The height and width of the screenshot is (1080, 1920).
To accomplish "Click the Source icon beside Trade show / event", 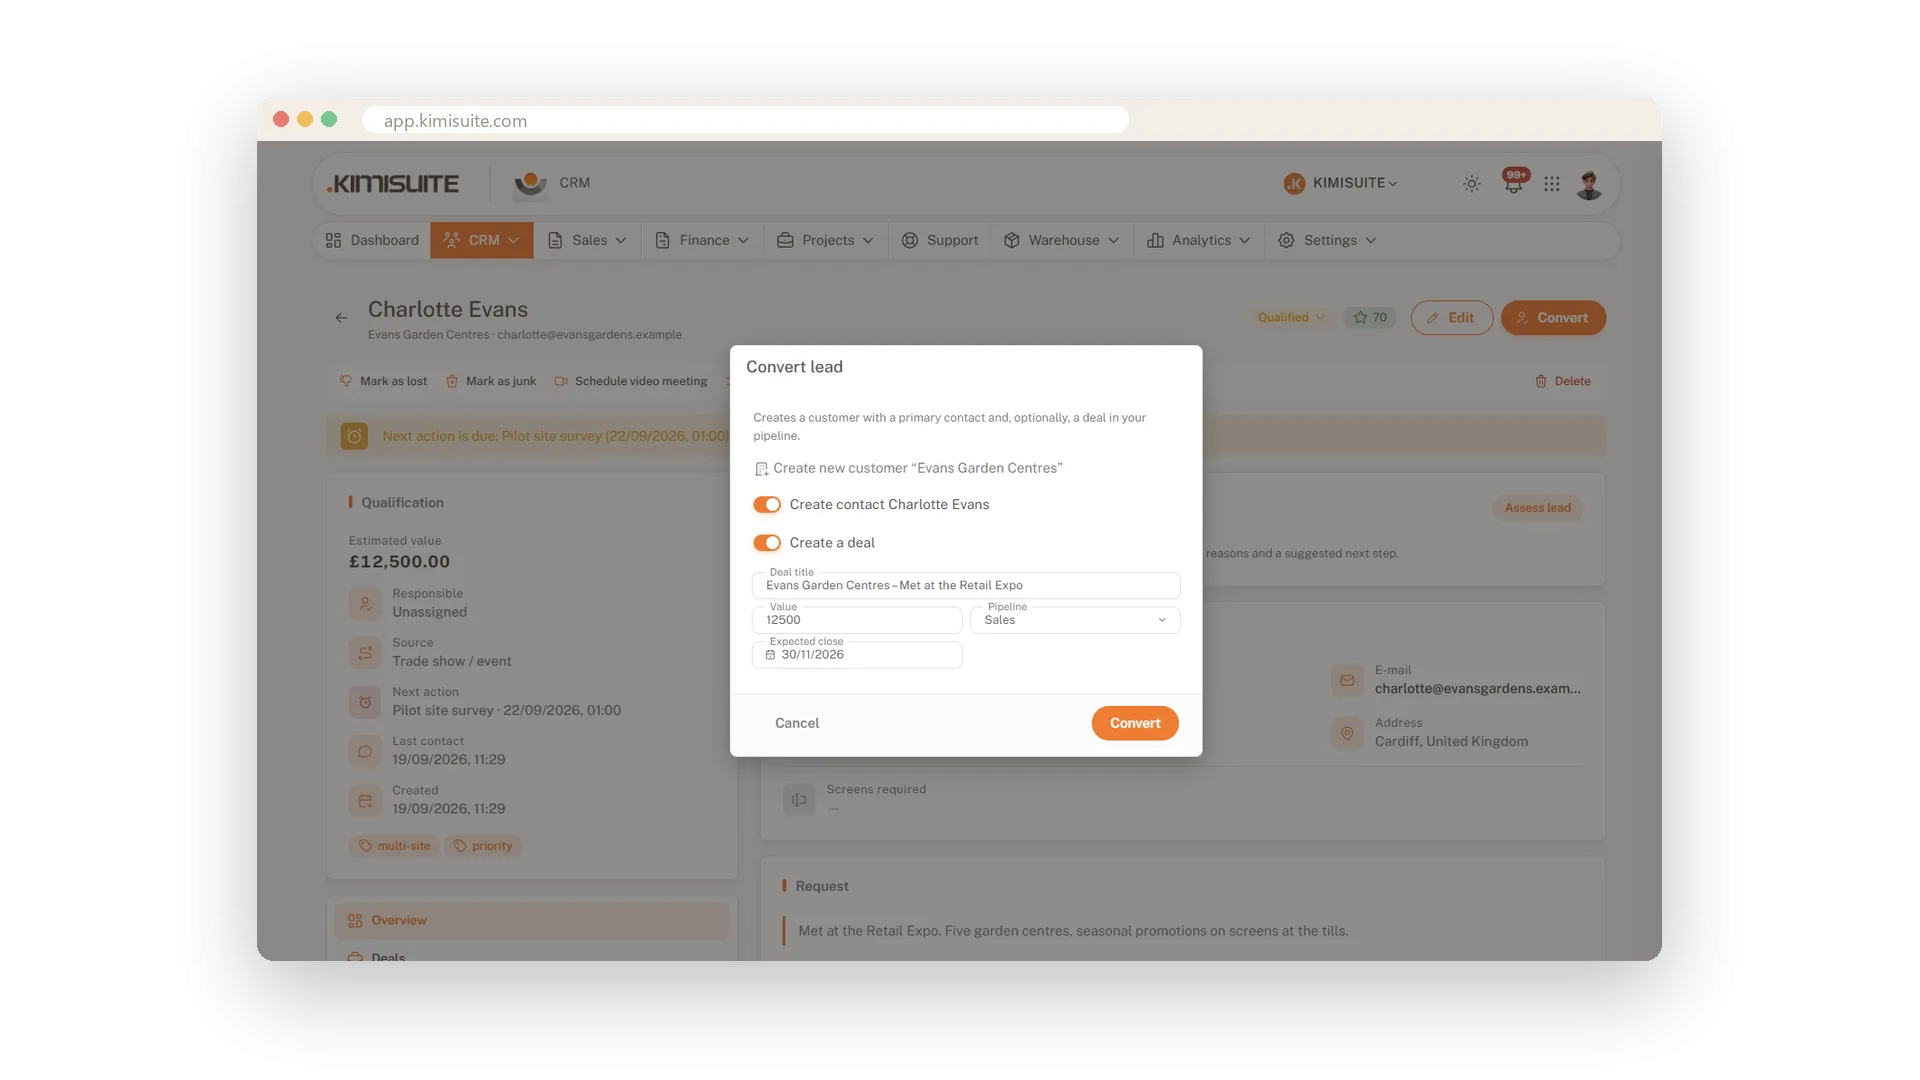I will pyautogui.click(x=365, y=653).
